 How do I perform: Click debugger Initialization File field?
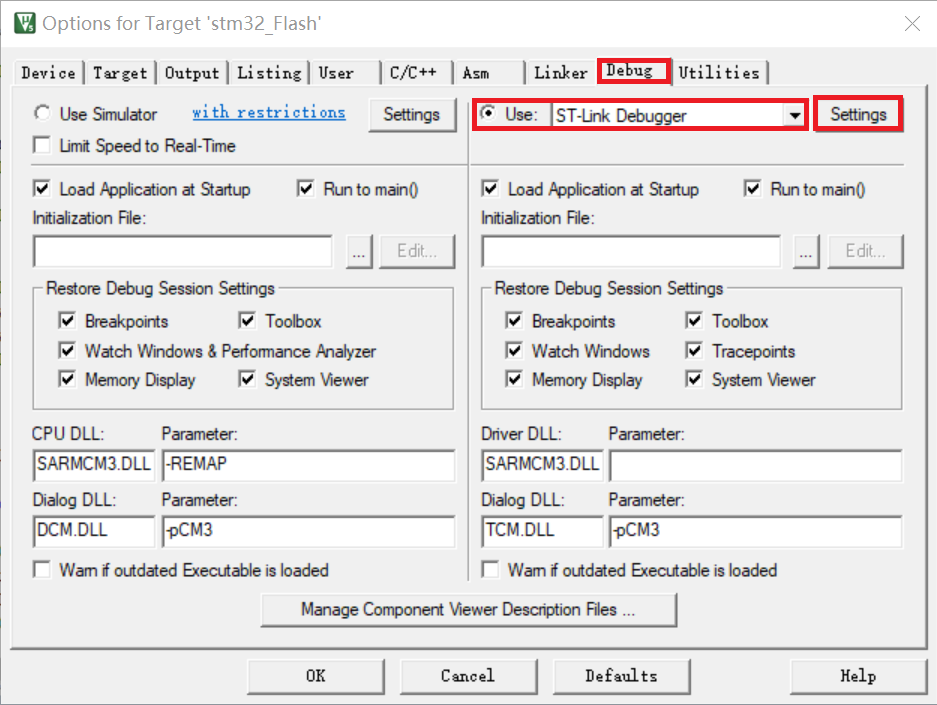click(631, 252)
